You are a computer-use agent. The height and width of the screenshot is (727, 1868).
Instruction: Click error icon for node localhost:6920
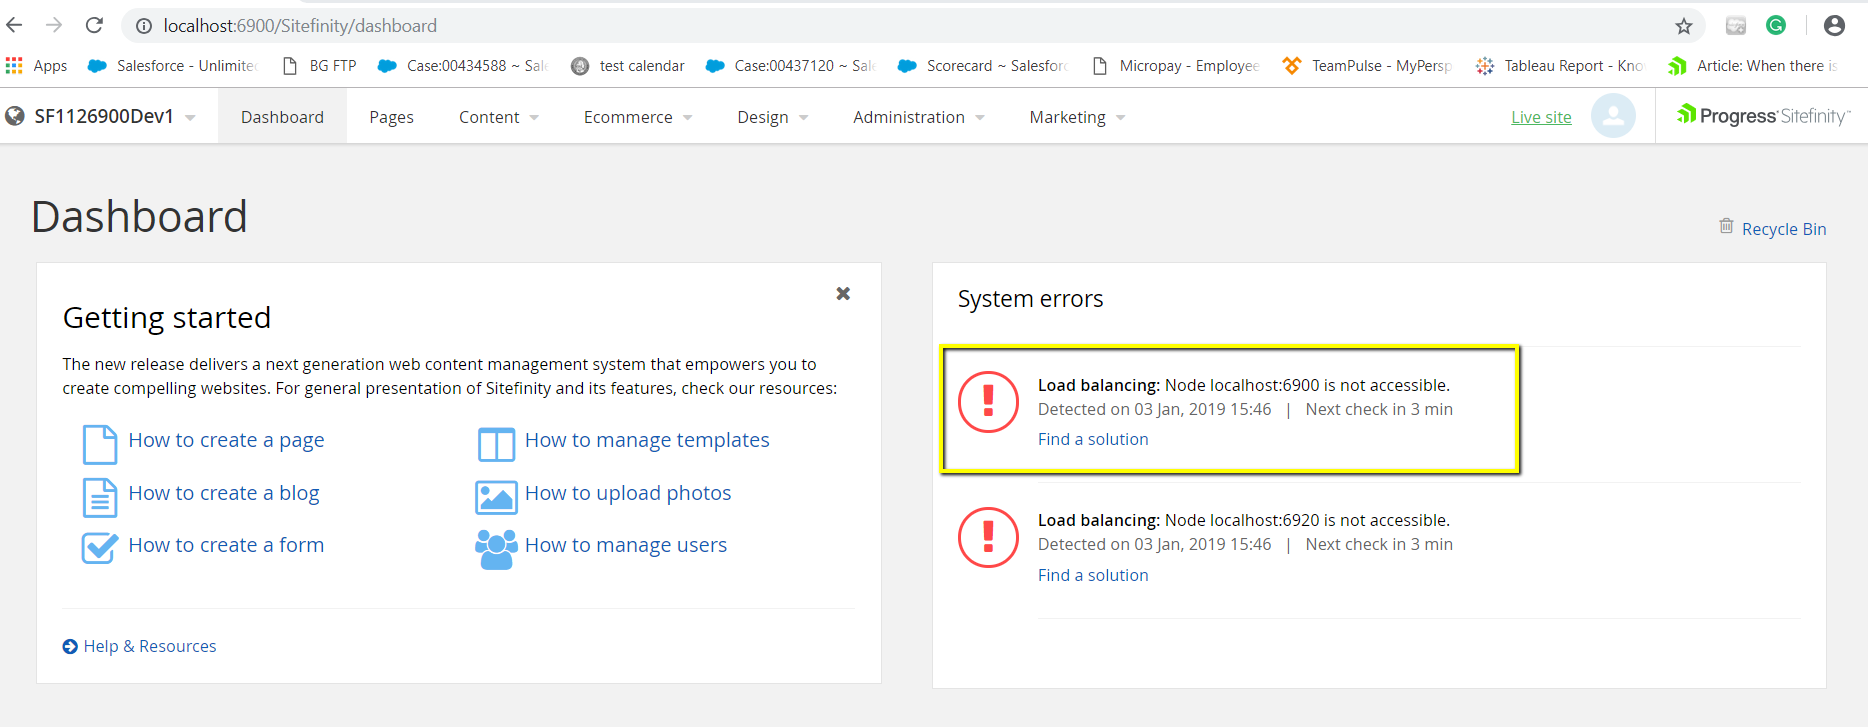988,537
